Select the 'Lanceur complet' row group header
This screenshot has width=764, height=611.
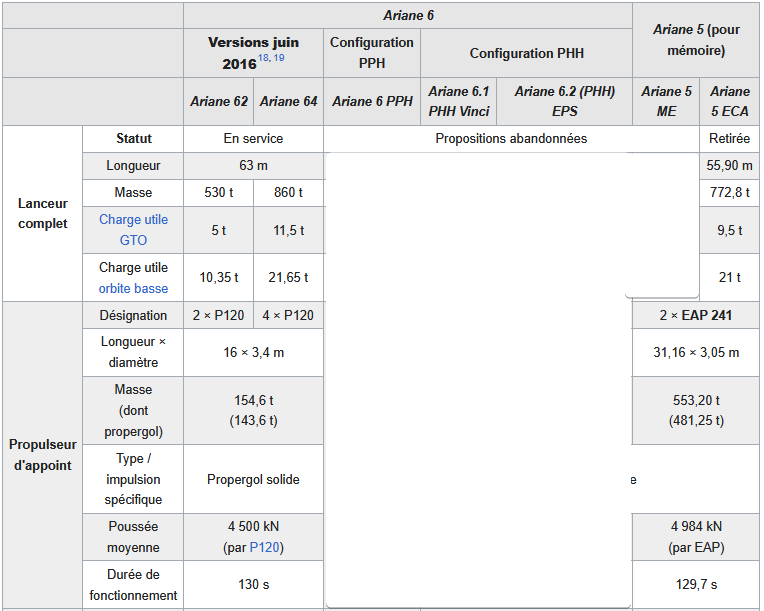coord(43,213)
